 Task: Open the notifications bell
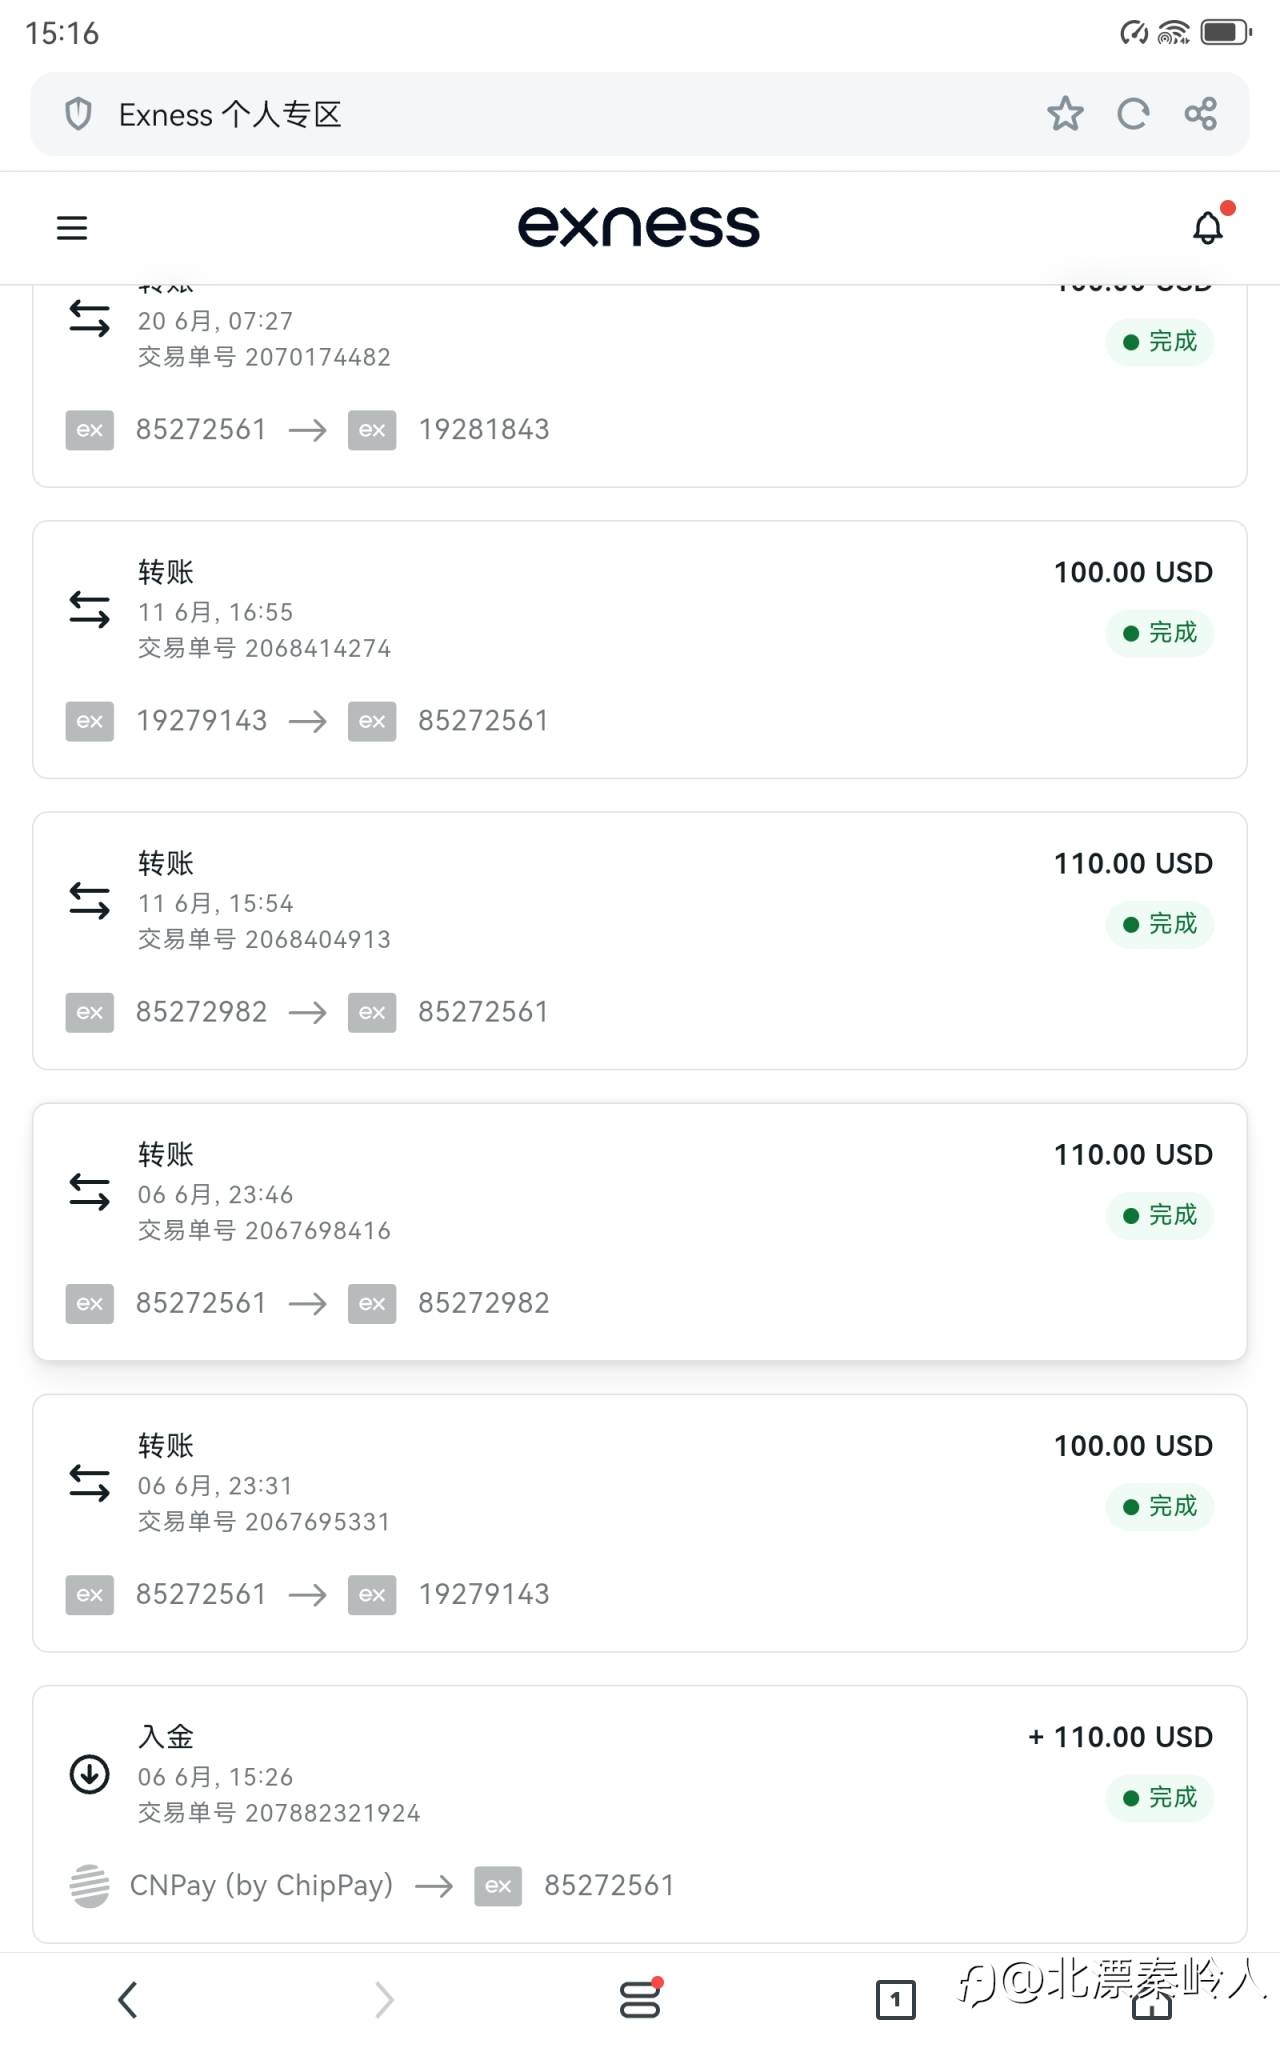pos(1208,228)
